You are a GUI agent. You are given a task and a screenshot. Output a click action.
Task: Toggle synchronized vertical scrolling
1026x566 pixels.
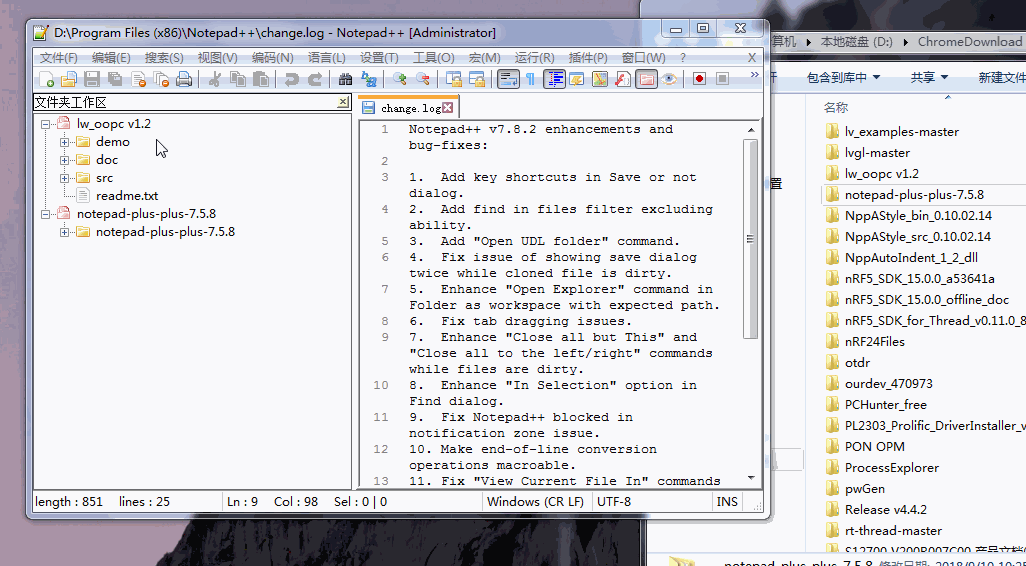click(x=453, y=79)
